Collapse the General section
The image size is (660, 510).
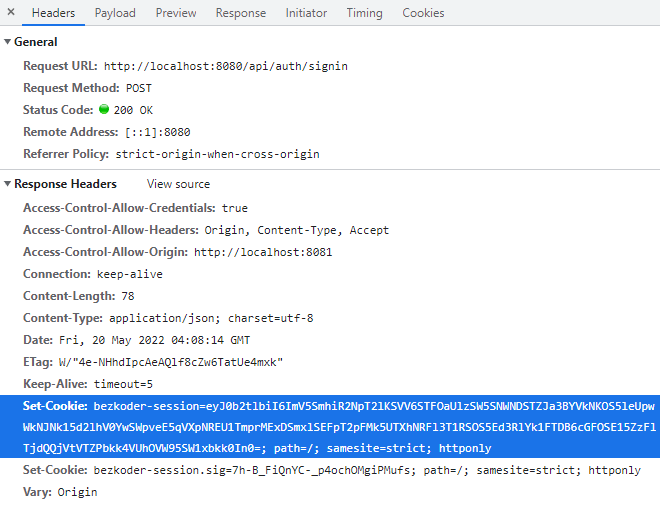(8, 42)
